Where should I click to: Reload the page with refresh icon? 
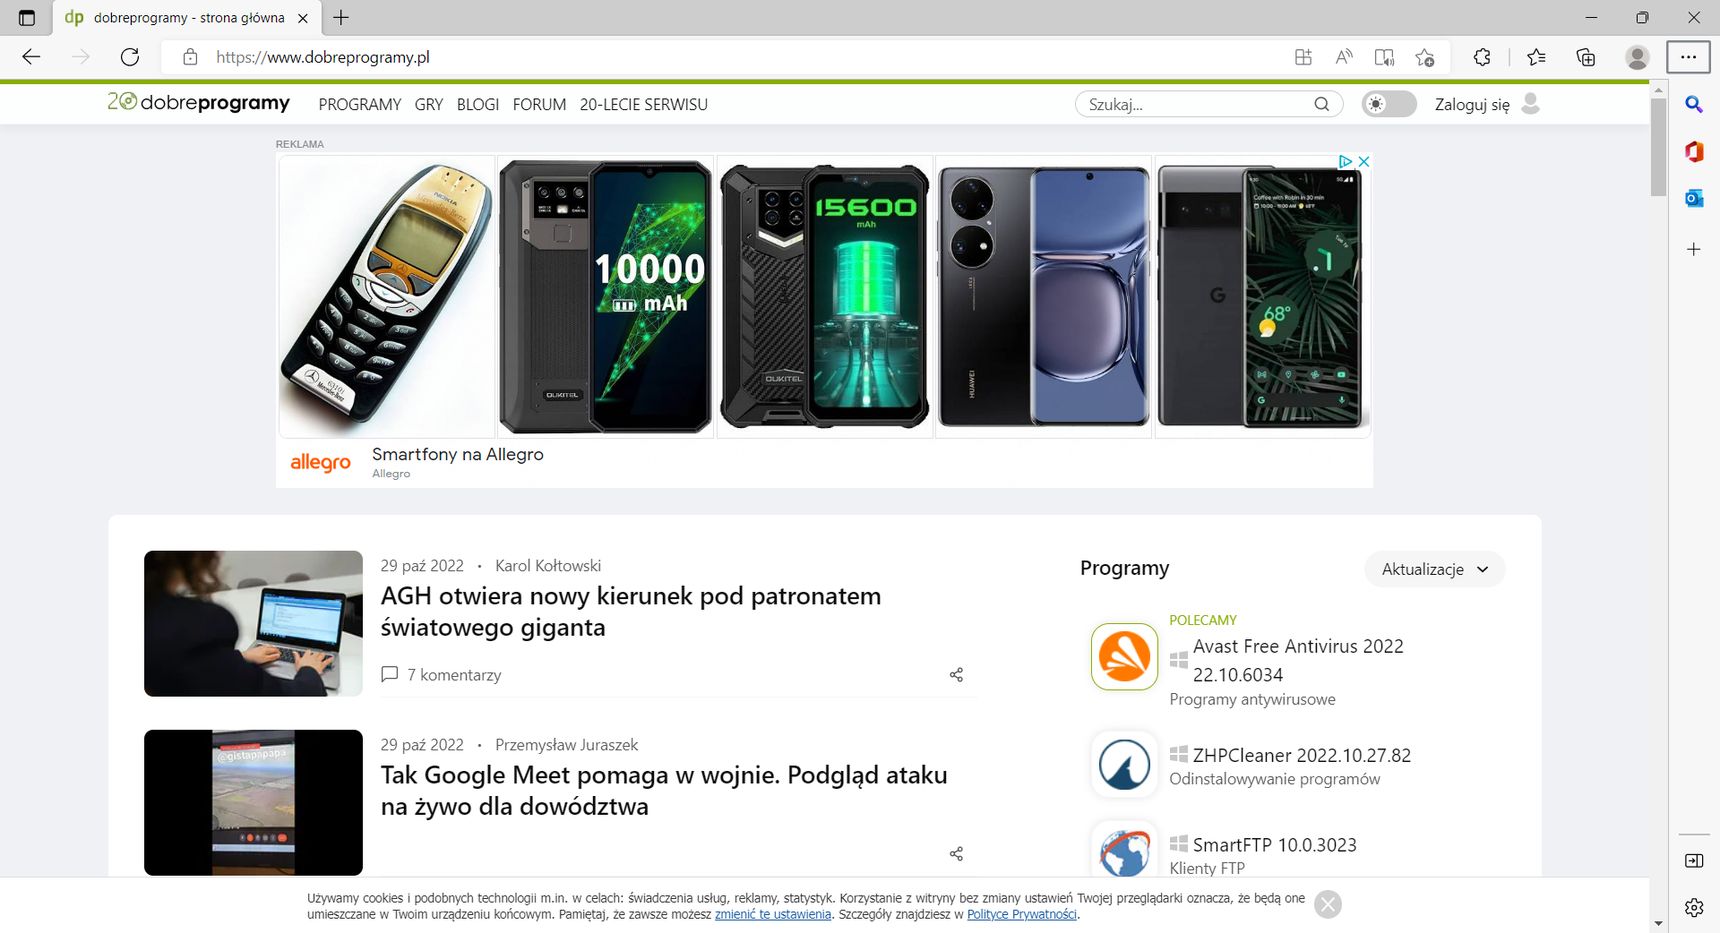coord(130,57)
